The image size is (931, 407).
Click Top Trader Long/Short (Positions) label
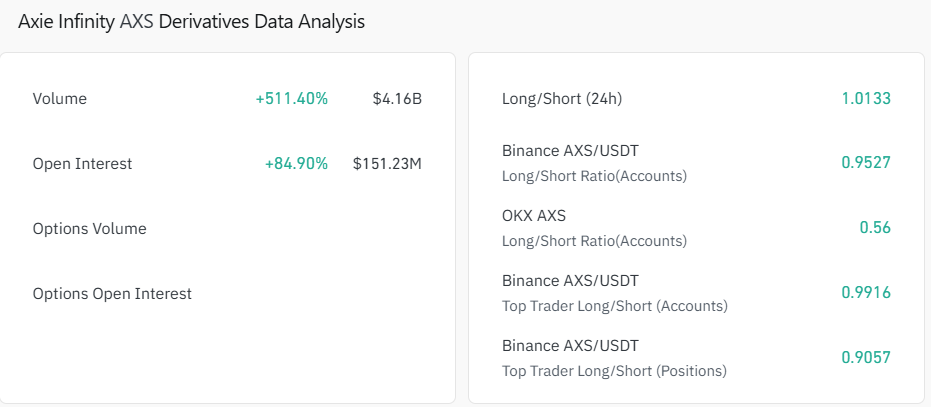coord(614,371)
